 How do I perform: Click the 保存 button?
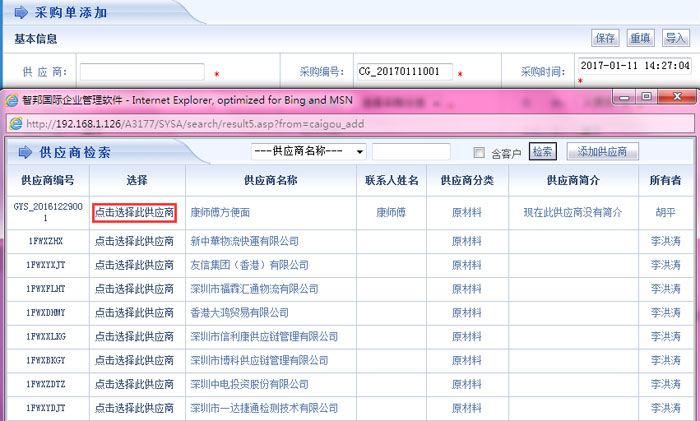tap(606, 38)
